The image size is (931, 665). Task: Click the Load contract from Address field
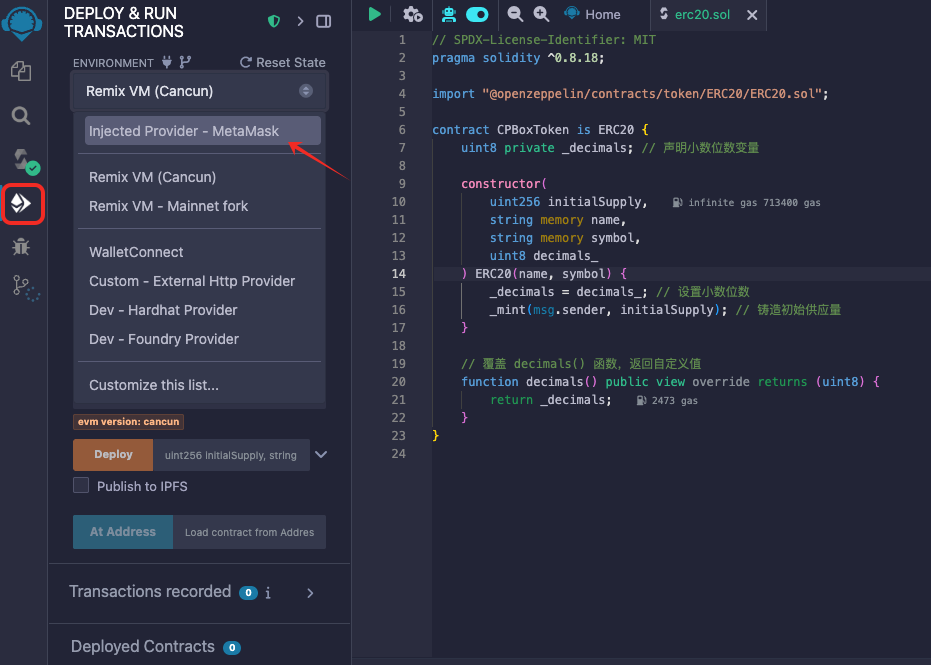(249, 532)
